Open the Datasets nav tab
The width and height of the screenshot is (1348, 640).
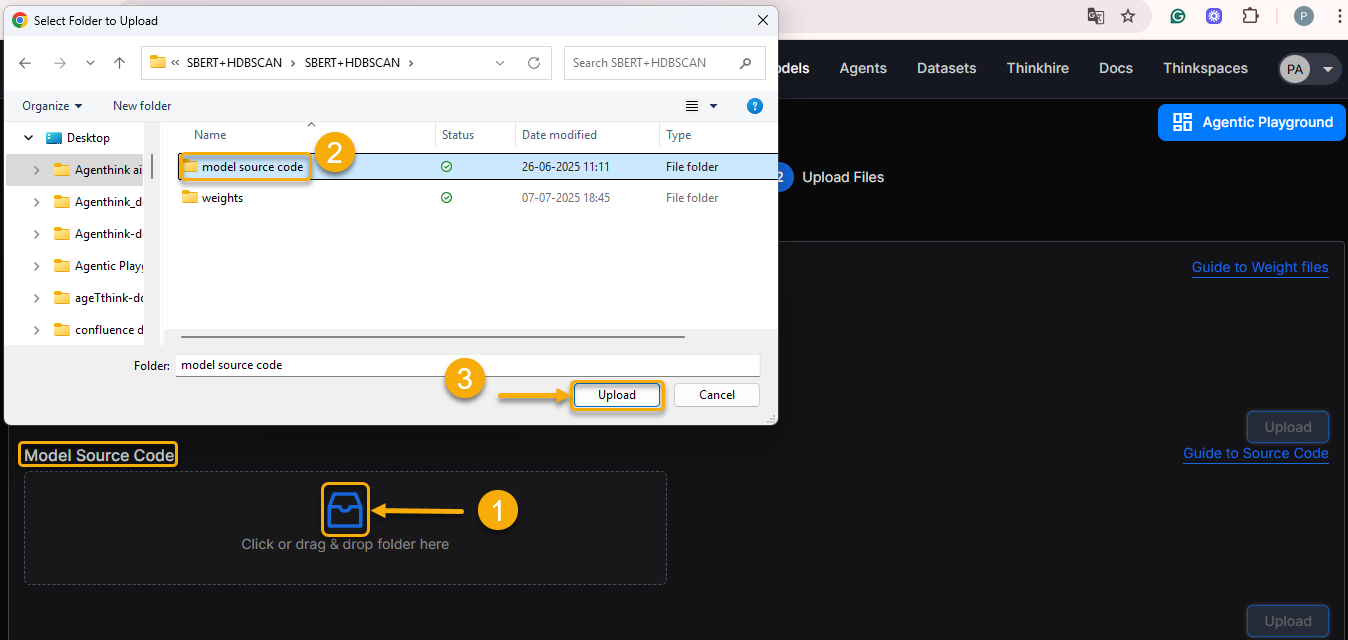(946, 68)
